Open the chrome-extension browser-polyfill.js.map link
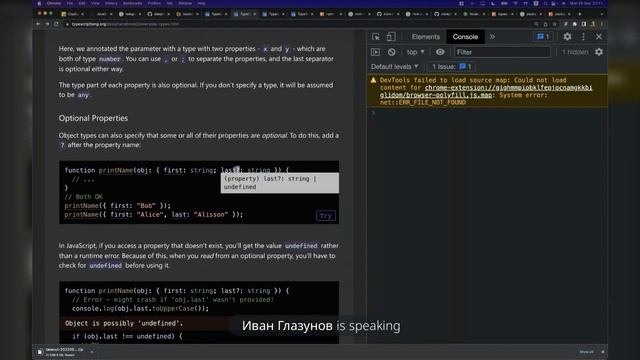 click(486, 91)
